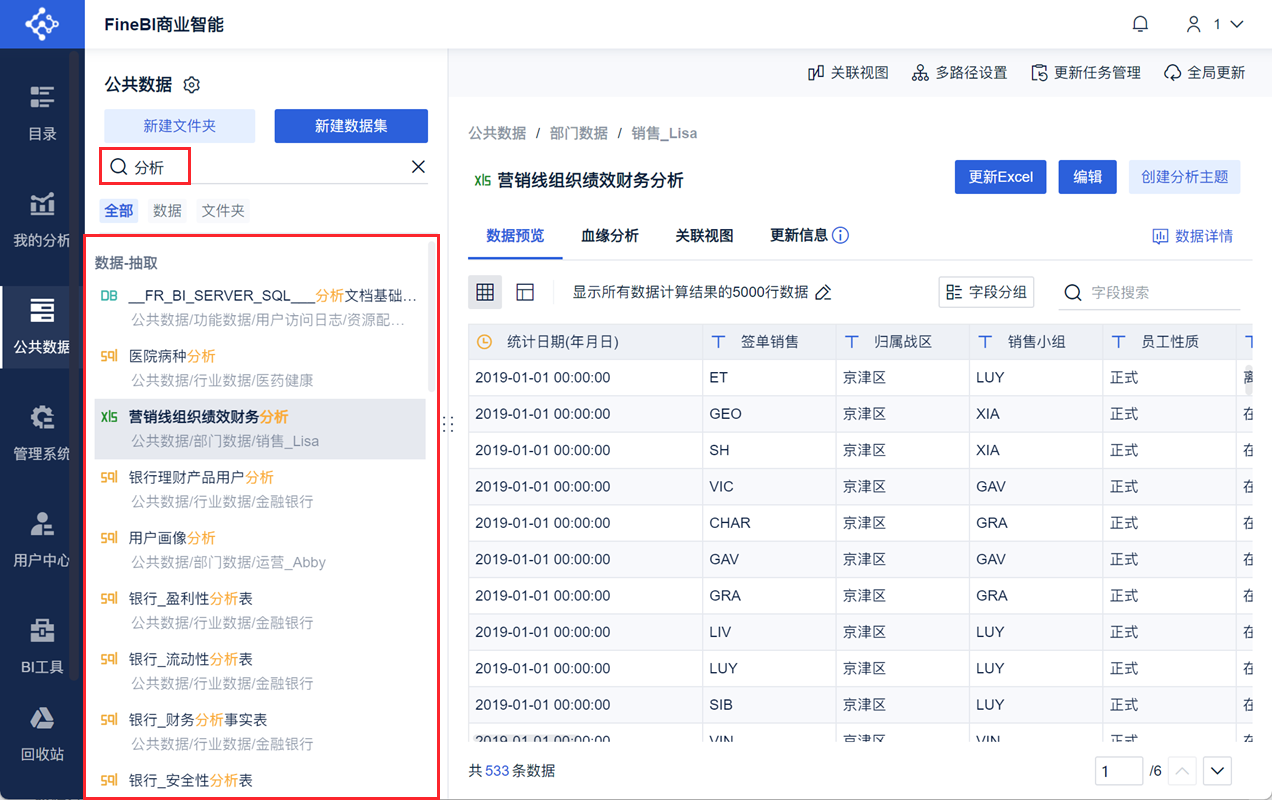The height and width of the screenshot is (800, 1272).
Task: Click the 更新信息 info icon
Action: pyautogui.click(x=840, y=236)
